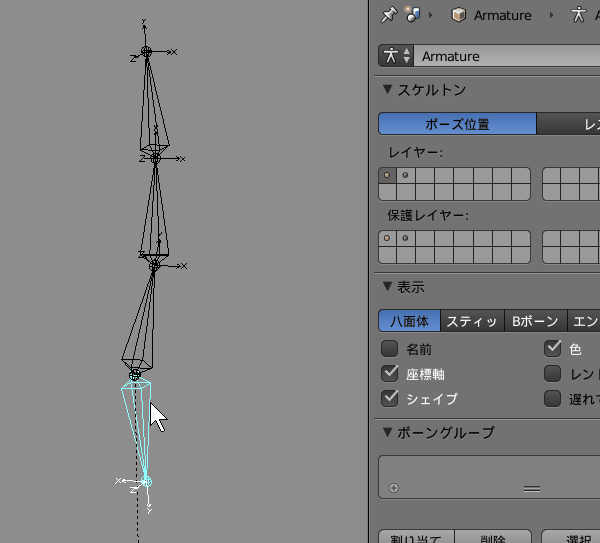
Task: Toggle first armature layer under レイヤー
Action: [387, 175]
